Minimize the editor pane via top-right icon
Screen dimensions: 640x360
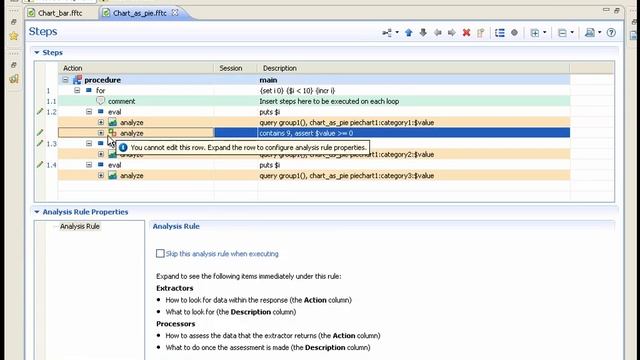pyautogui.click(x=606, y=10)
